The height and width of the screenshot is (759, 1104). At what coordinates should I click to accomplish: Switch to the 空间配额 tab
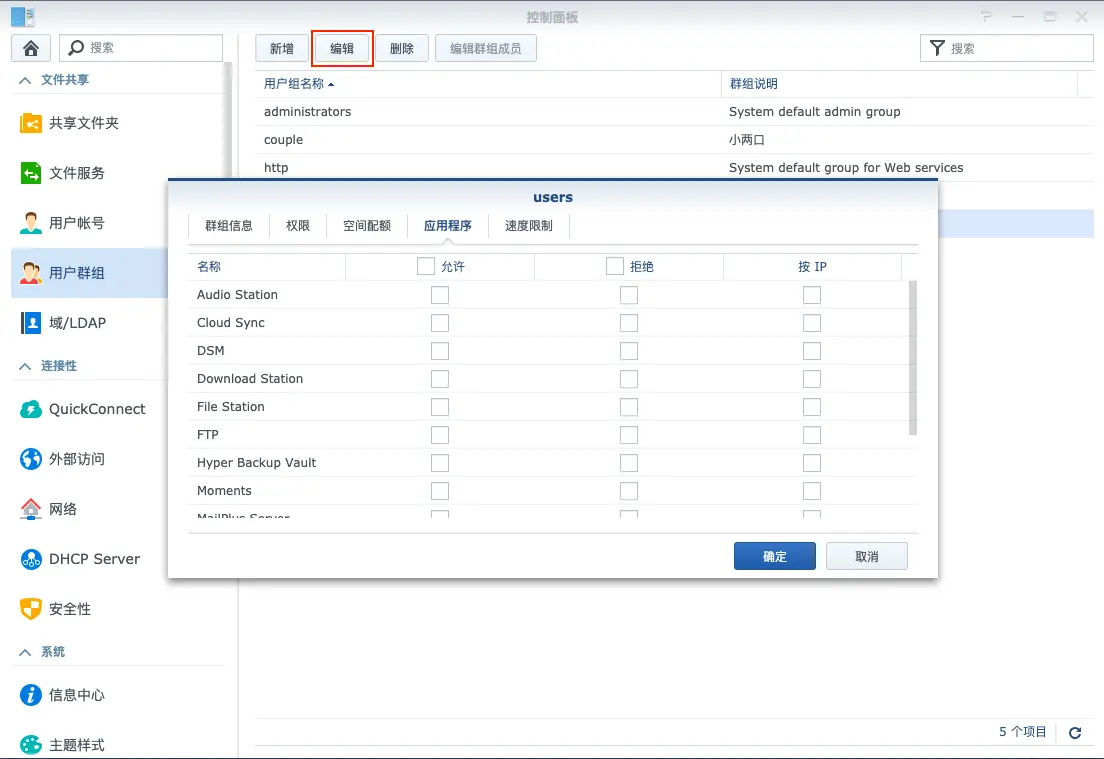coord(367,226)
